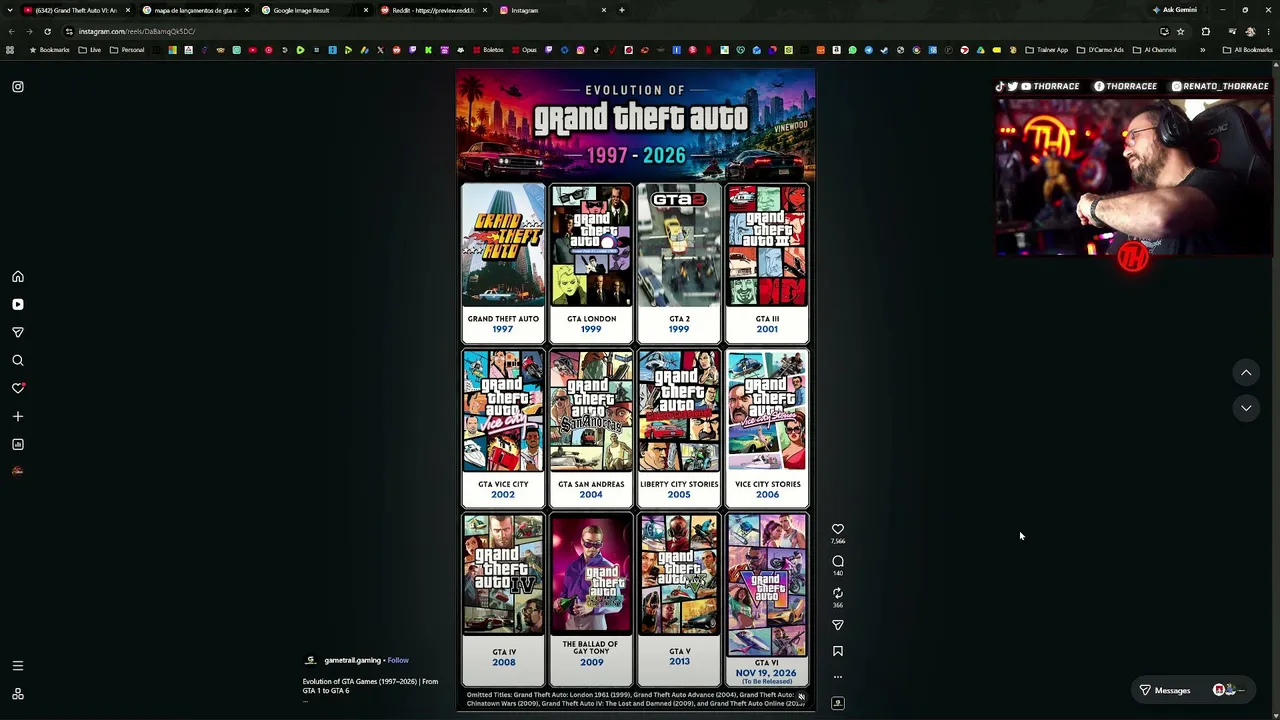Close the Google Image Result tab
The height and width of the screenshot is (720, 1280).
coord(365,10)
